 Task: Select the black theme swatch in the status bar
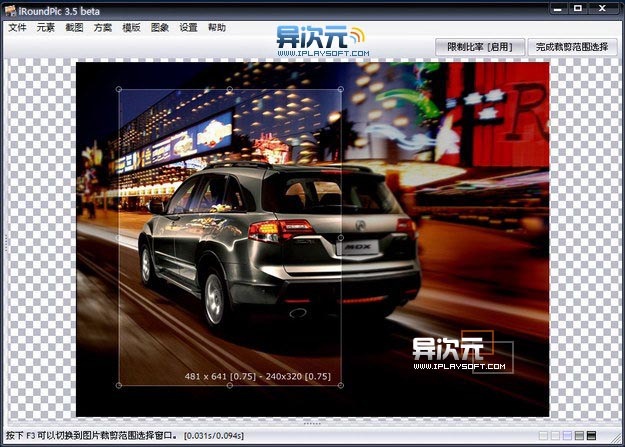[x=592, y=435]
